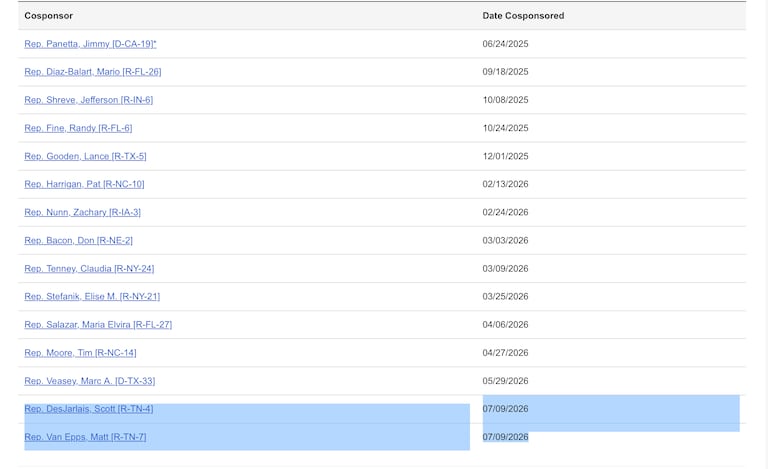Open Rep. Diaz-Balart, Mario link
This screenshot has width=768, height=469.
pyautogui.click(x=93, y=72)
